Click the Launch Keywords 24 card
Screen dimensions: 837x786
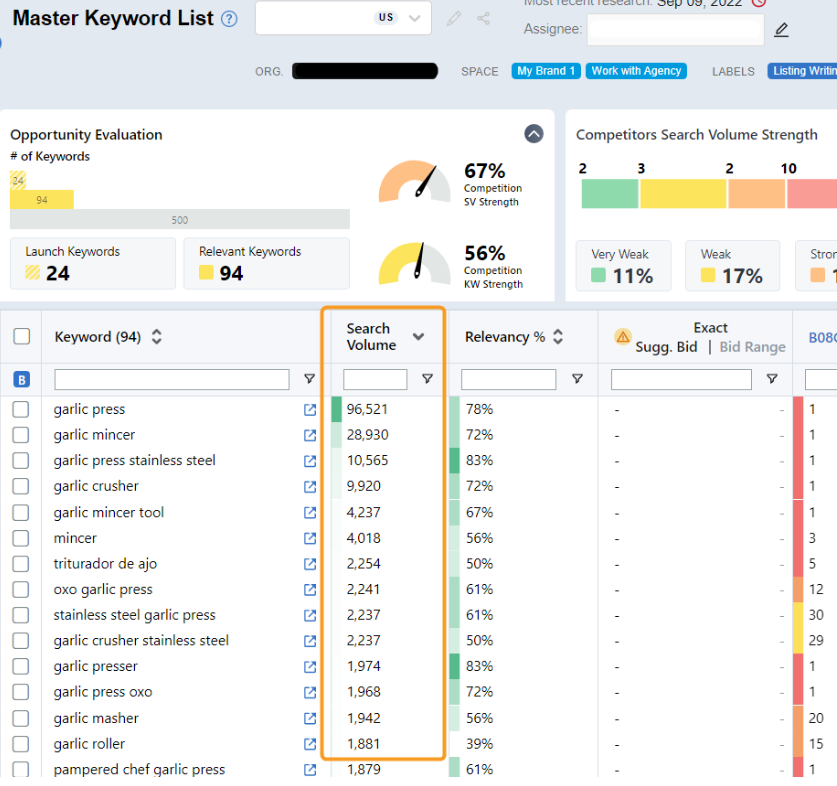92,263
